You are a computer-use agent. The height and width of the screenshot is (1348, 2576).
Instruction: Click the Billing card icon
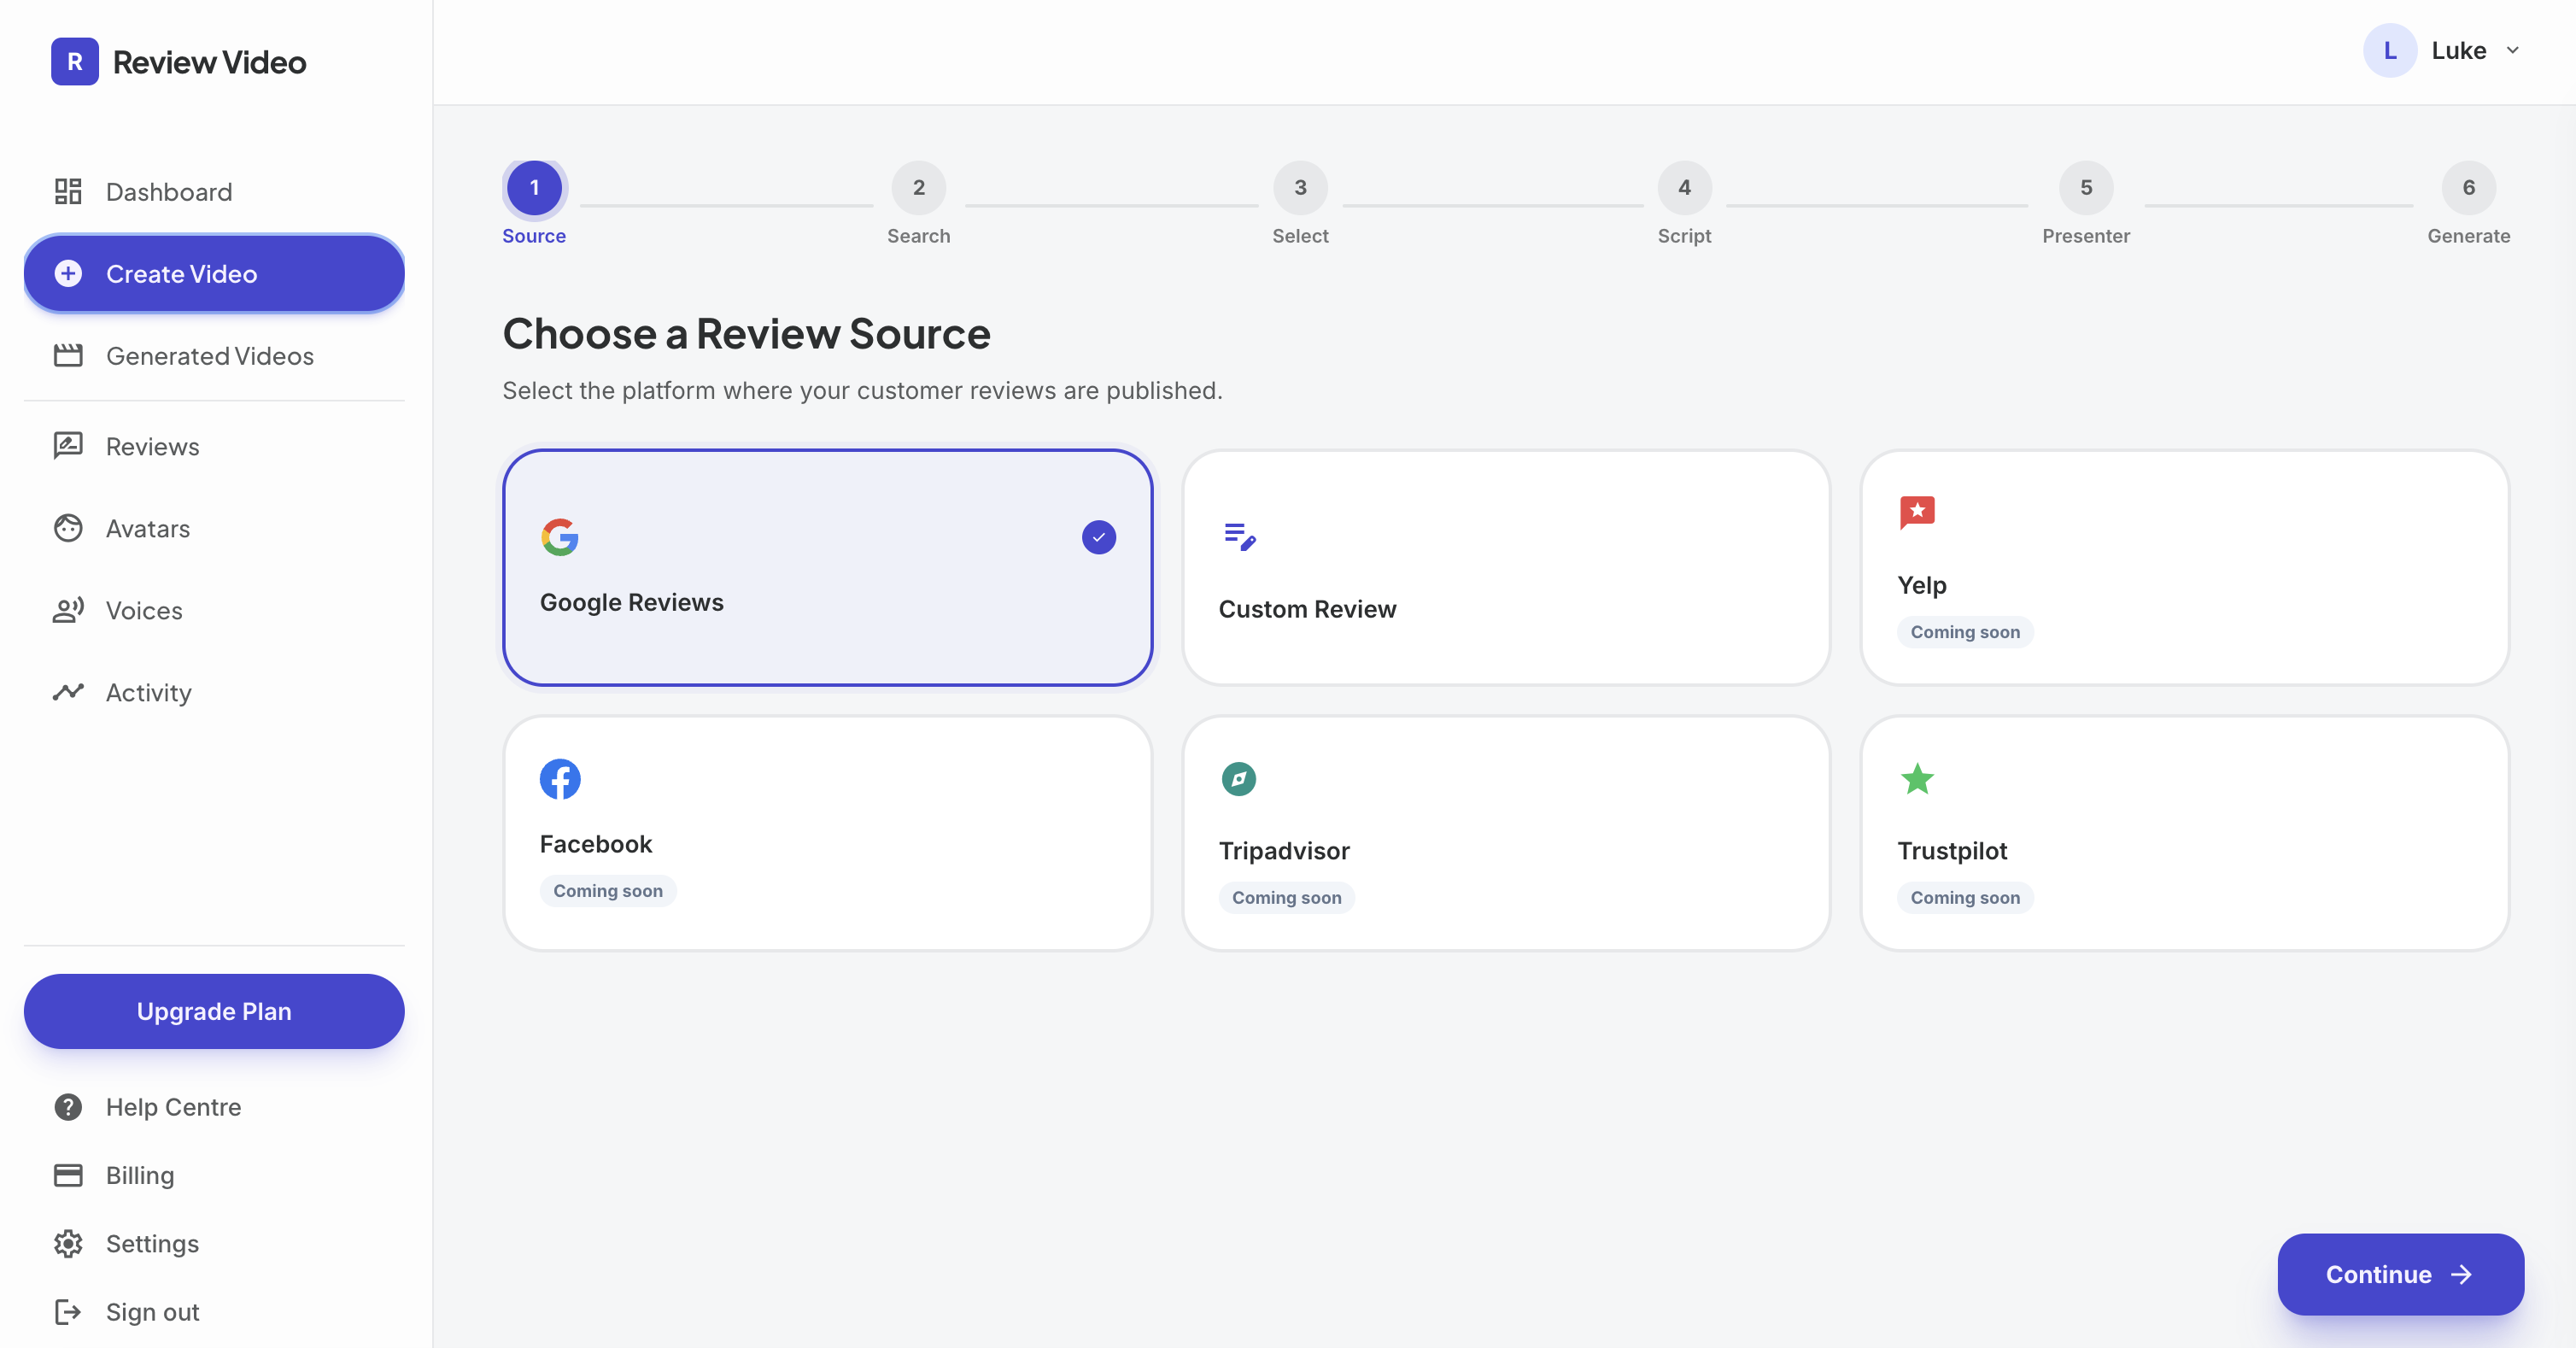point(68,1175)
